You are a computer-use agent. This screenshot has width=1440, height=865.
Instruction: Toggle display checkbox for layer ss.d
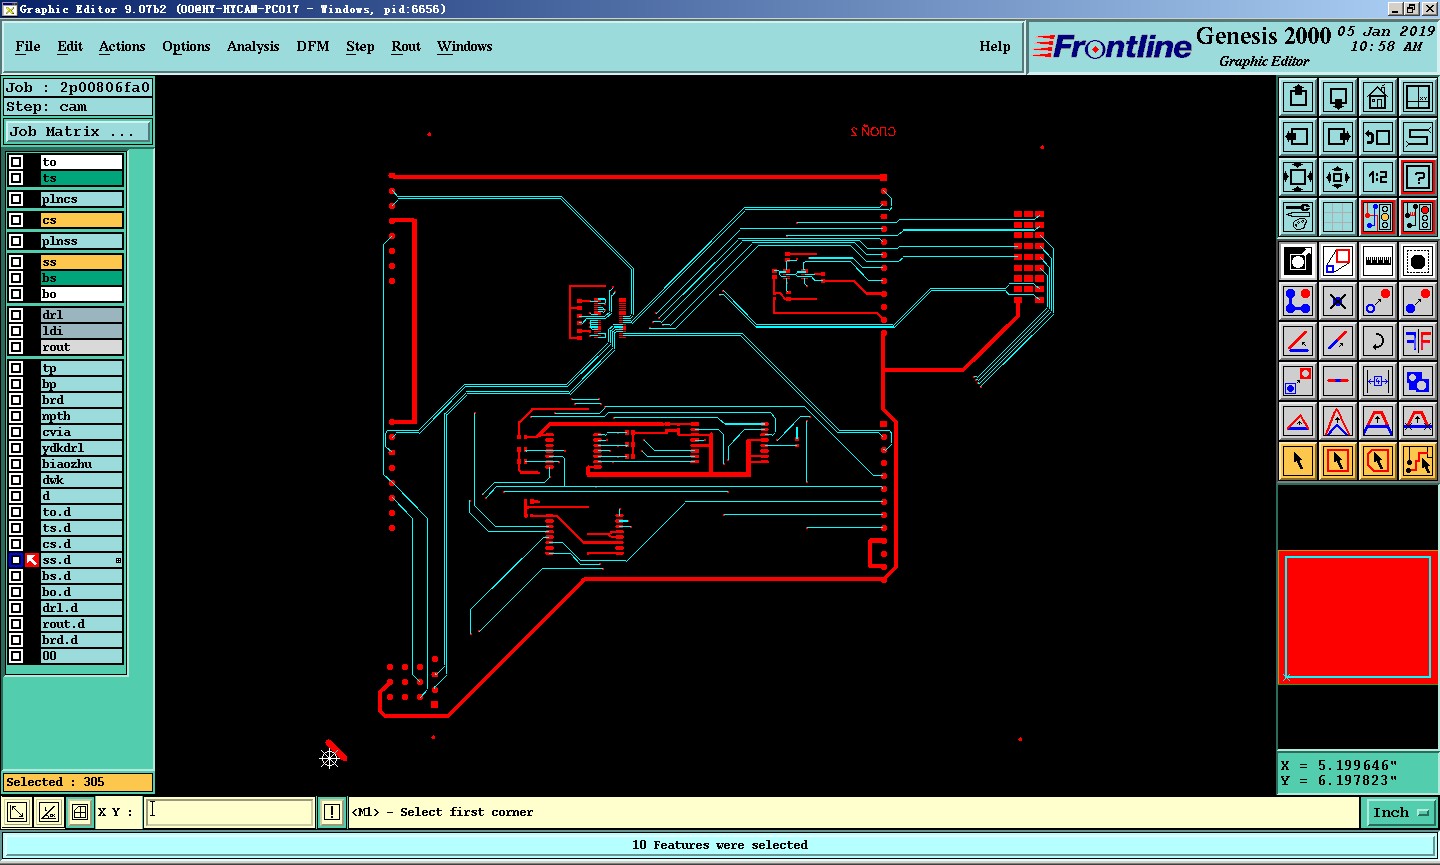16,560
